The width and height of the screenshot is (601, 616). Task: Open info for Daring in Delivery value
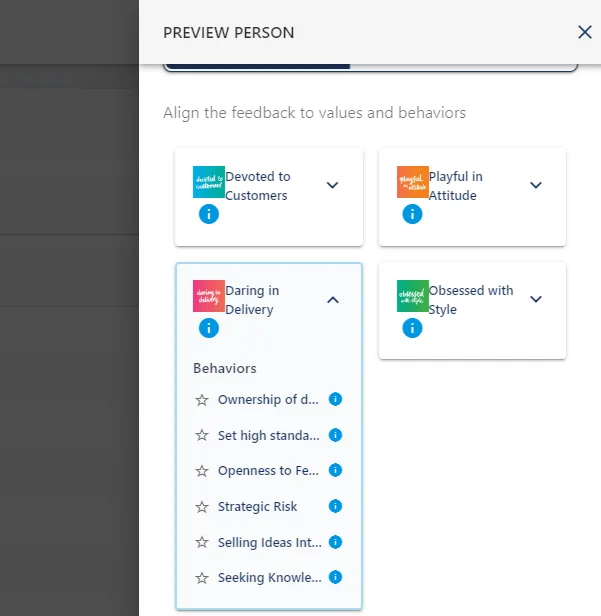pos(209,328)
